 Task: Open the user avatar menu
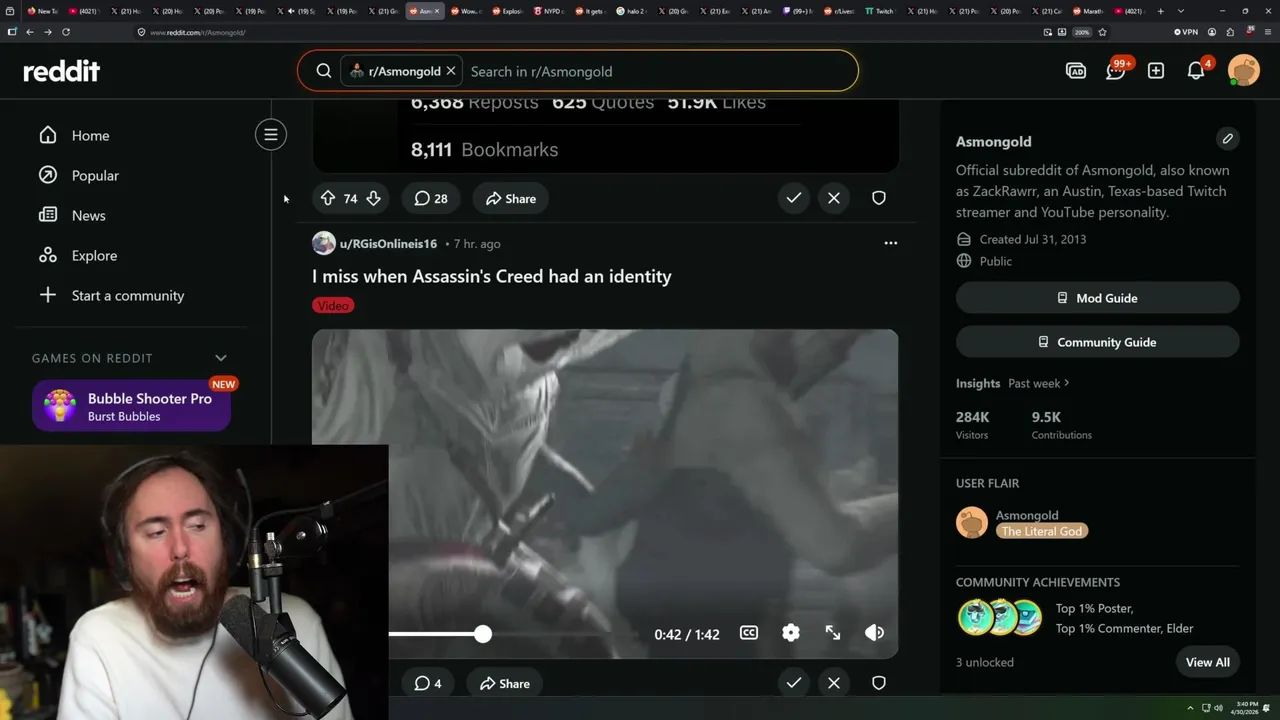(1244, 71)
